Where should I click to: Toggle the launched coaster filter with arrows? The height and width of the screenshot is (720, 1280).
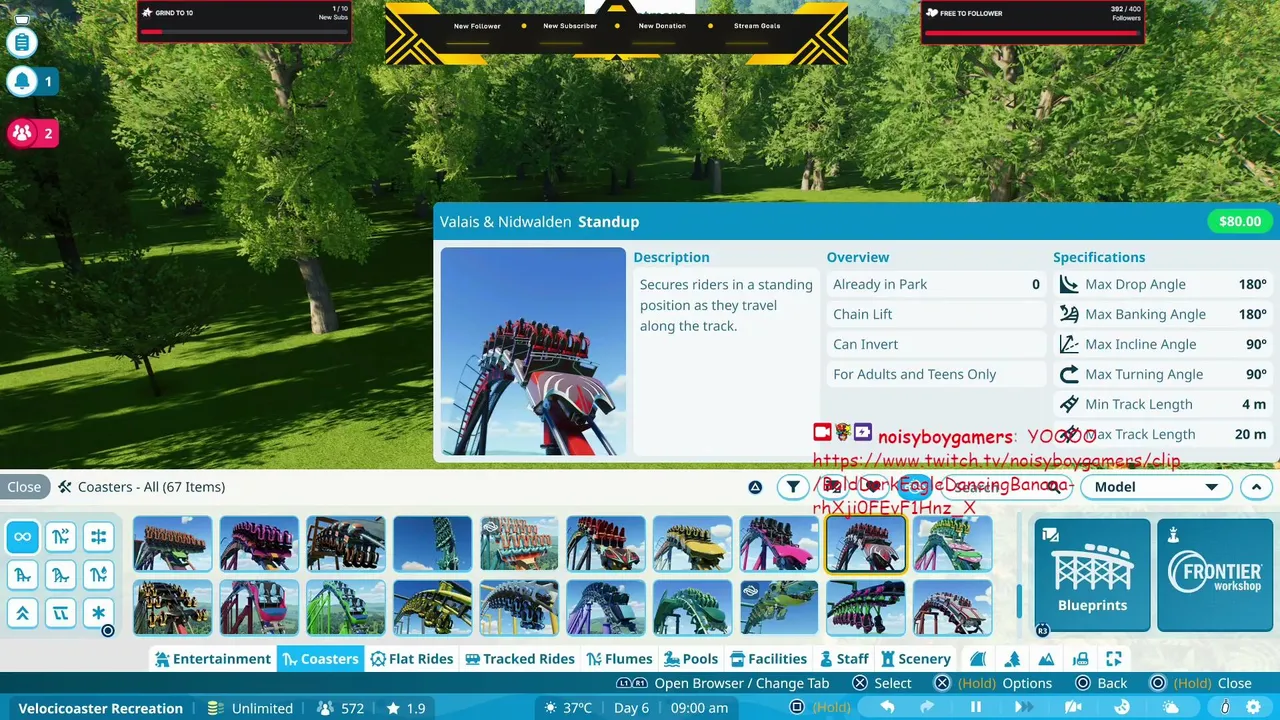pyautogui.click(x=60, y=537)
